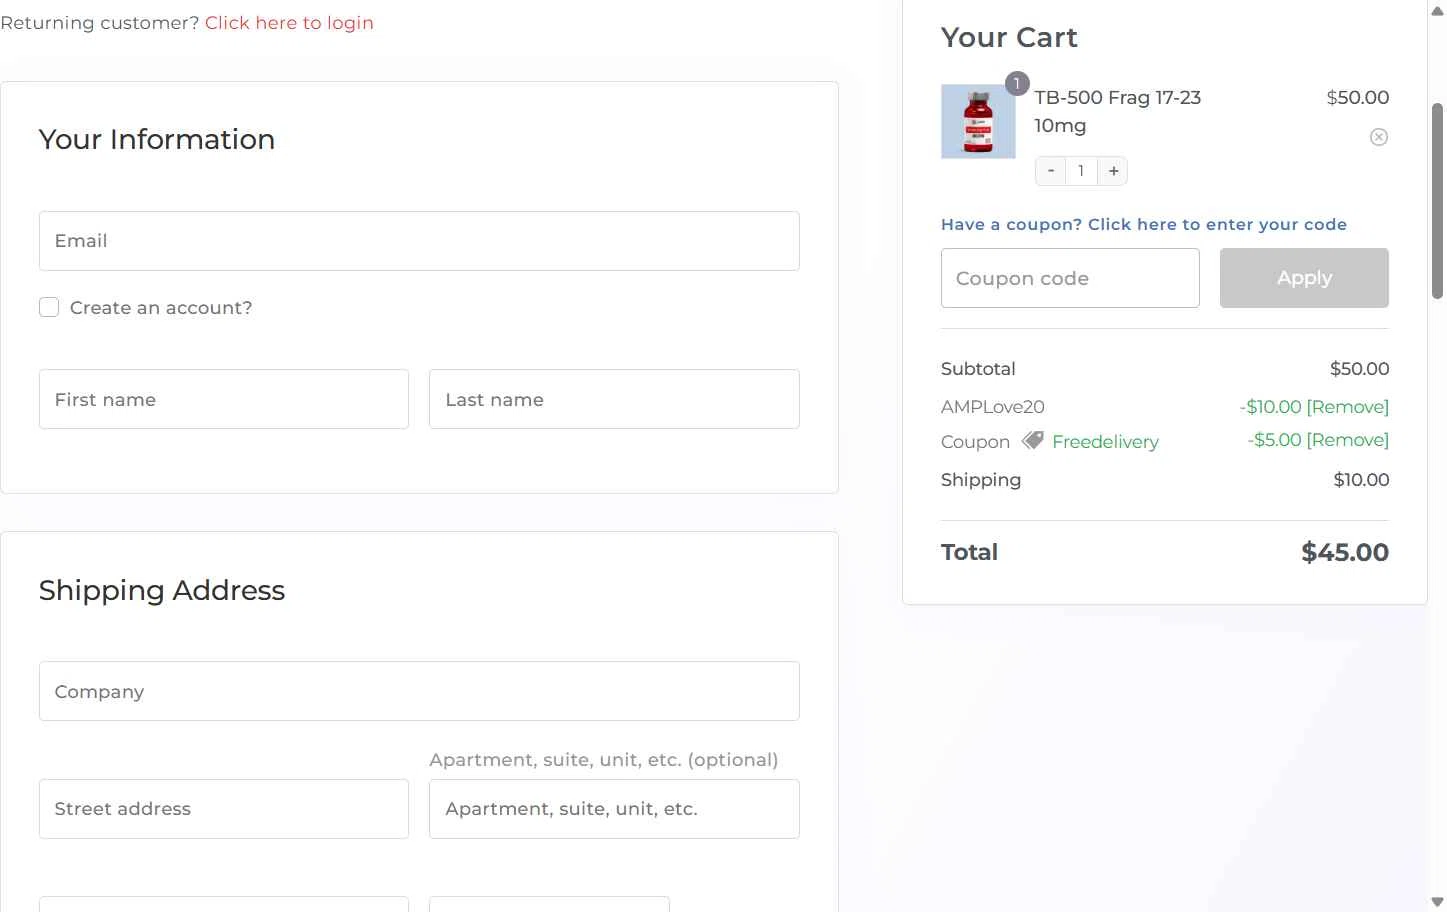
Task: Apply the coupon code
Action: (1304, 278)
